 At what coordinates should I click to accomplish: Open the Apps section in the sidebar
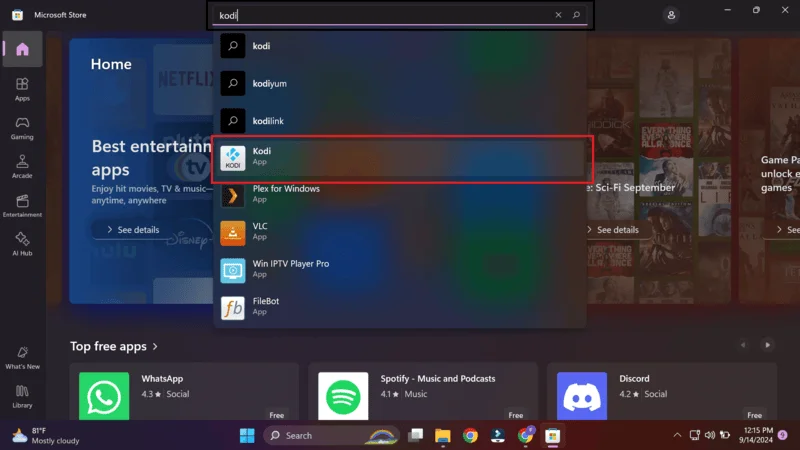click(x=22, y=89)
